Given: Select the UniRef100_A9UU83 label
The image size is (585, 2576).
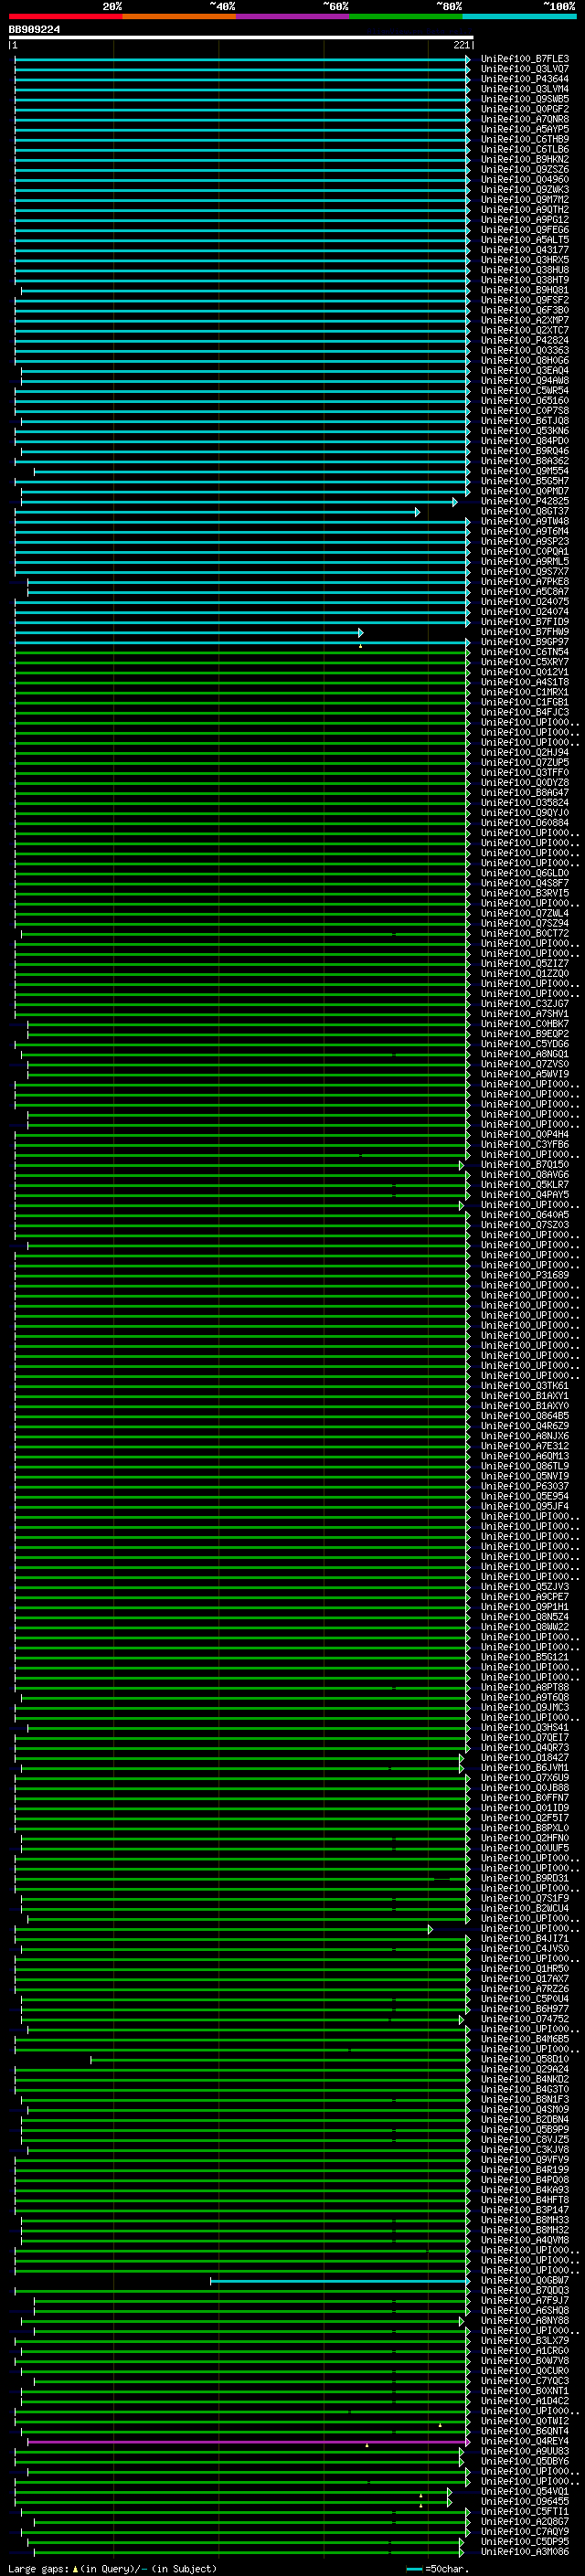Looking at the screenshot, I should tap(525, 2451).
